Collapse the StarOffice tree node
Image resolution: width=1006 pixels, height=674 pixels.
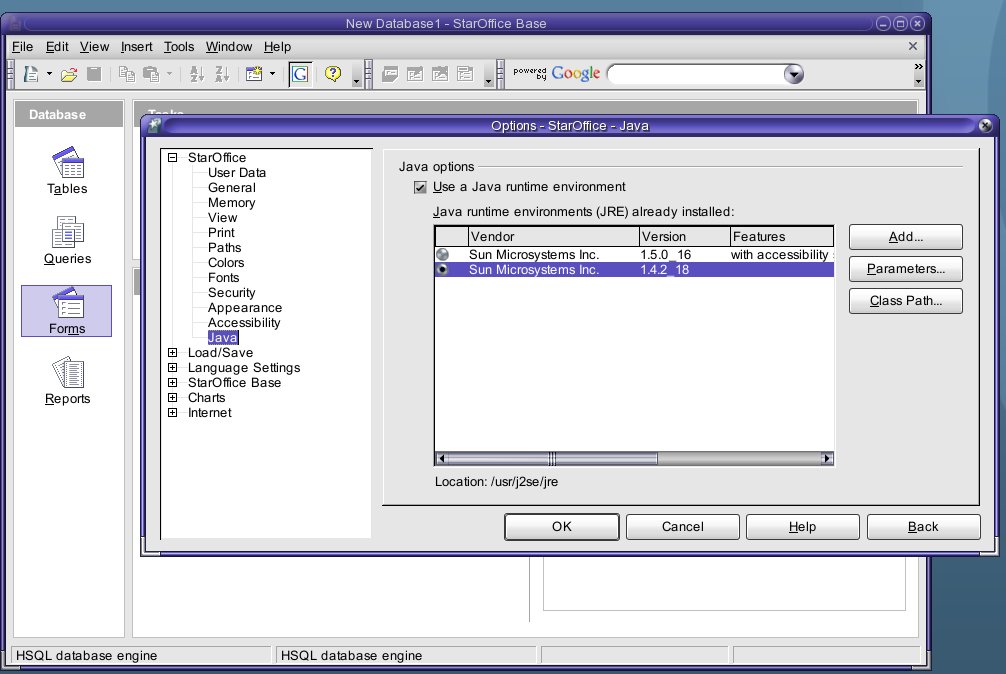[x=173, y=158]
